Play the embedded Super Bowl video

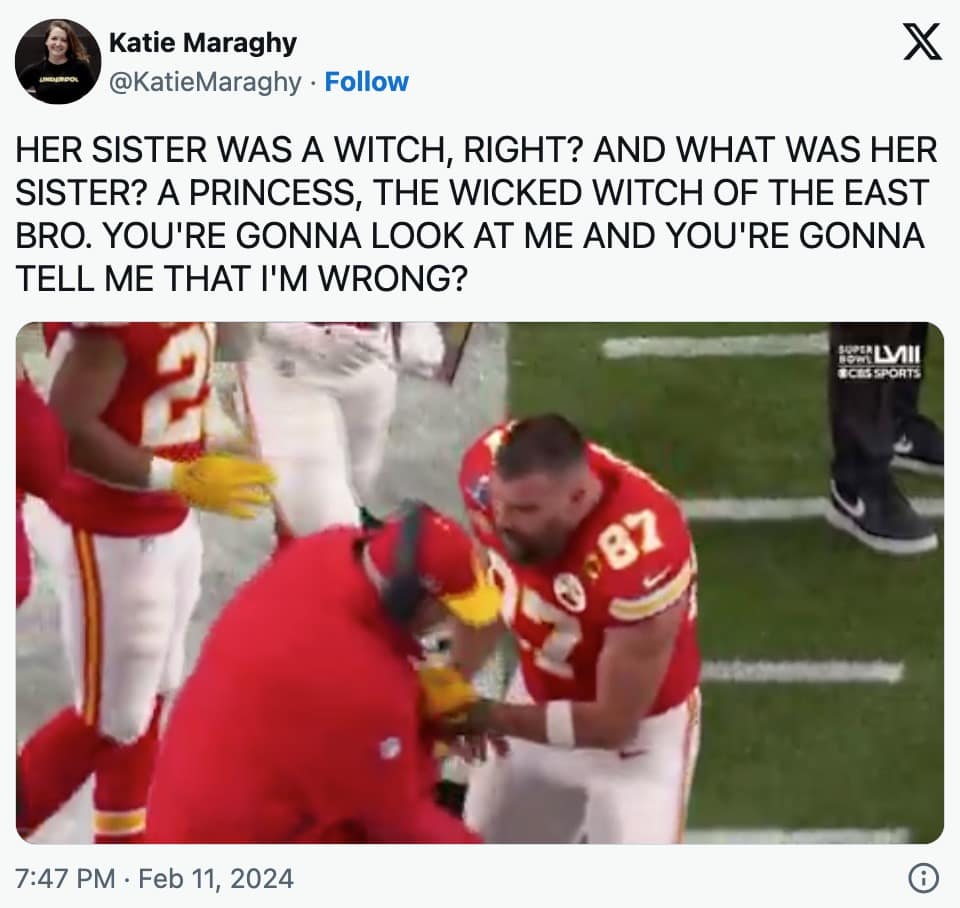click(479, 582)
